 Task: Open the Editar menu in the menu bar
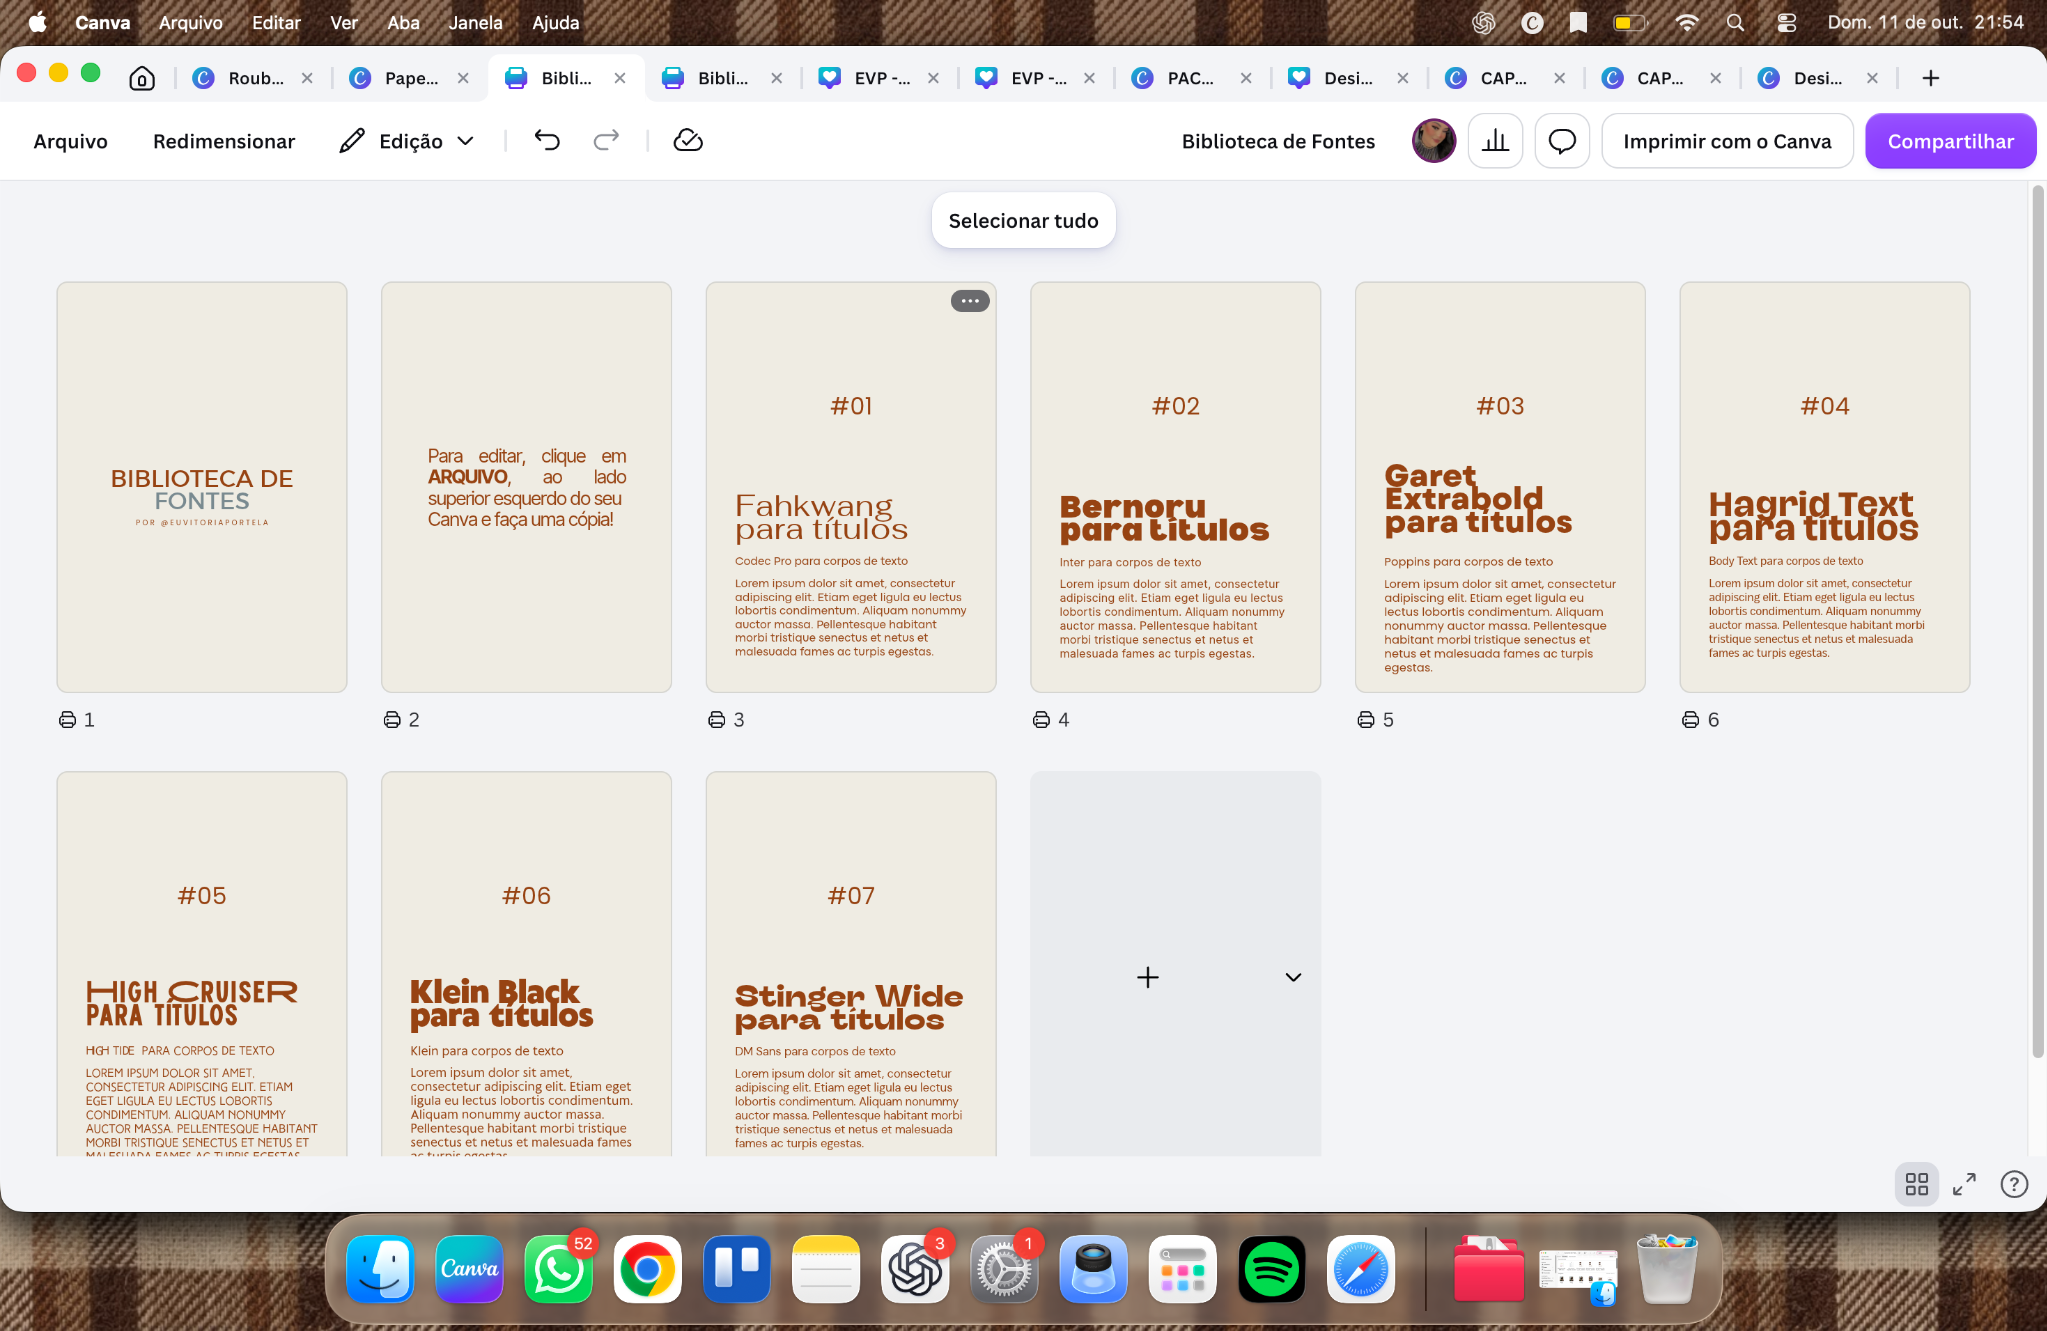click(x=276, y=22)
